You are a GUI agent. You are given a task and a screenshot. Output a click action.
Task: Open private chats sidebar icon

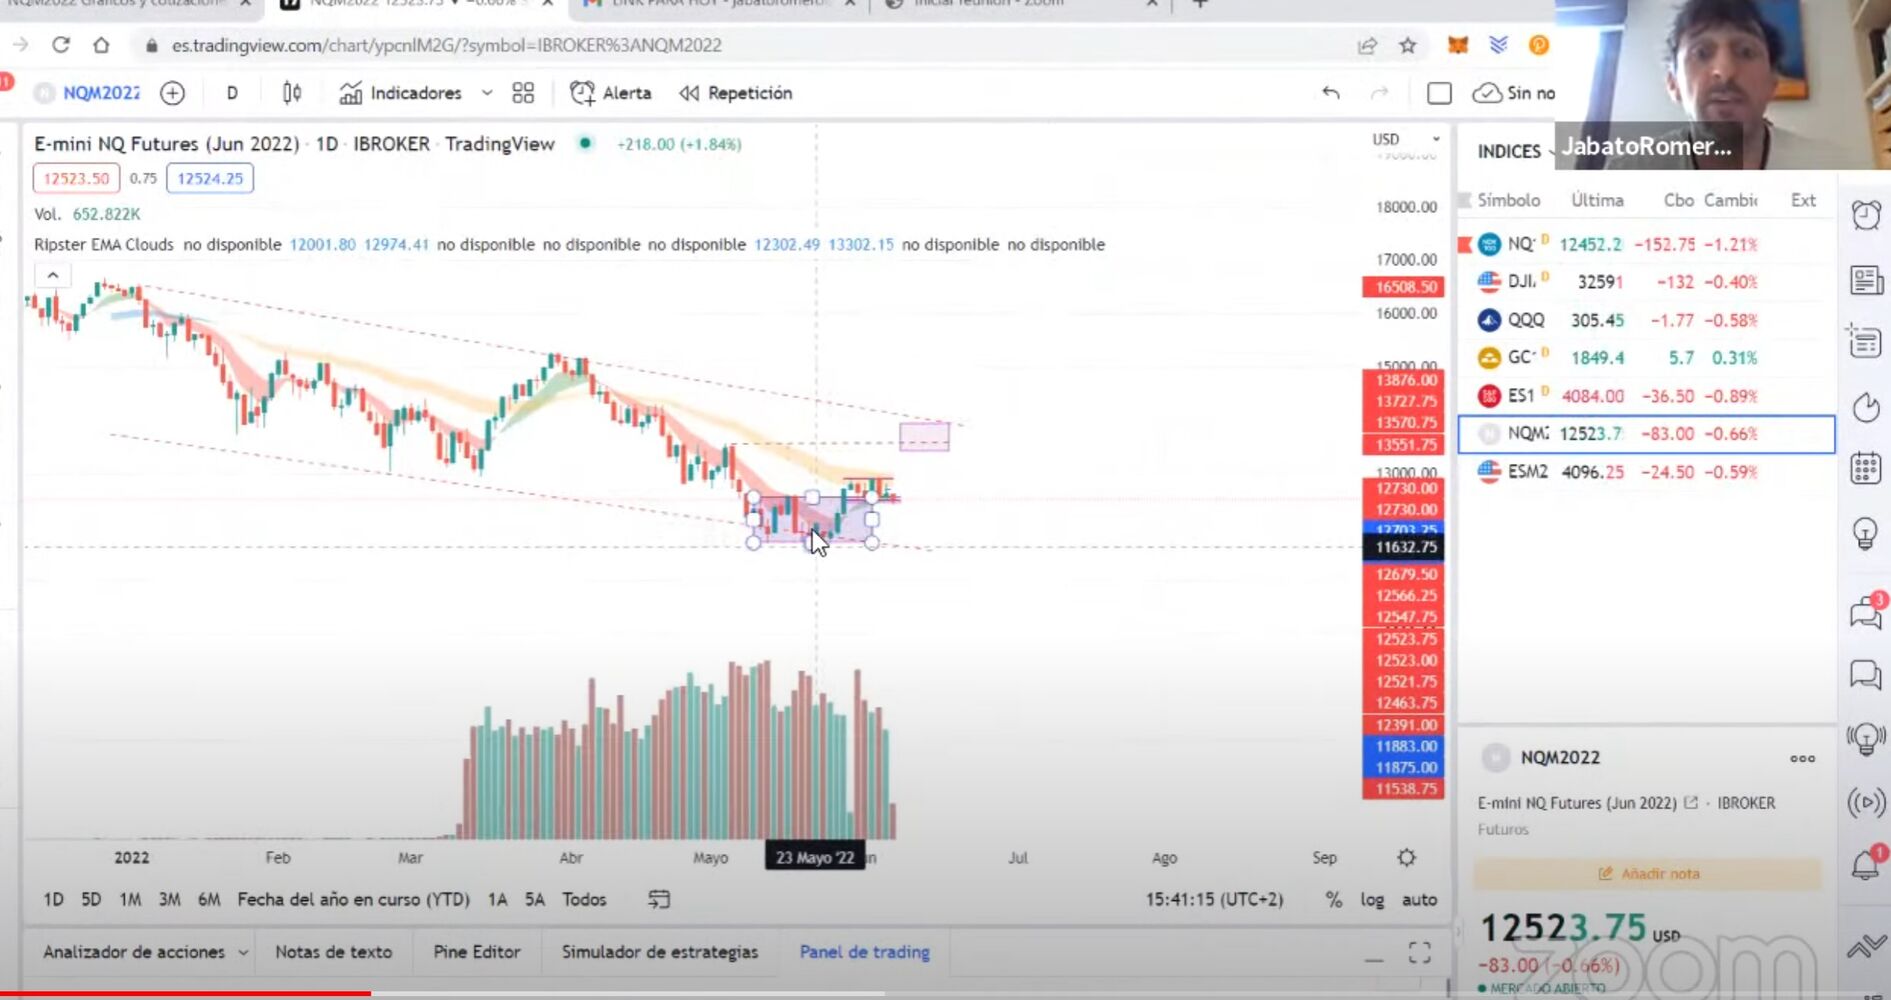click(1866, 676)
